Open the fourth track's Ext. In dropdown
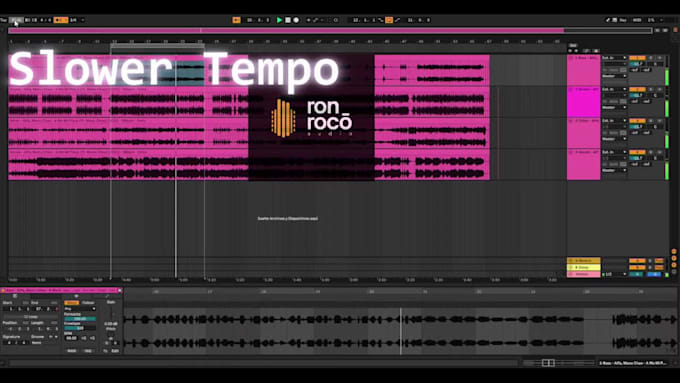 tap(614, 152)
